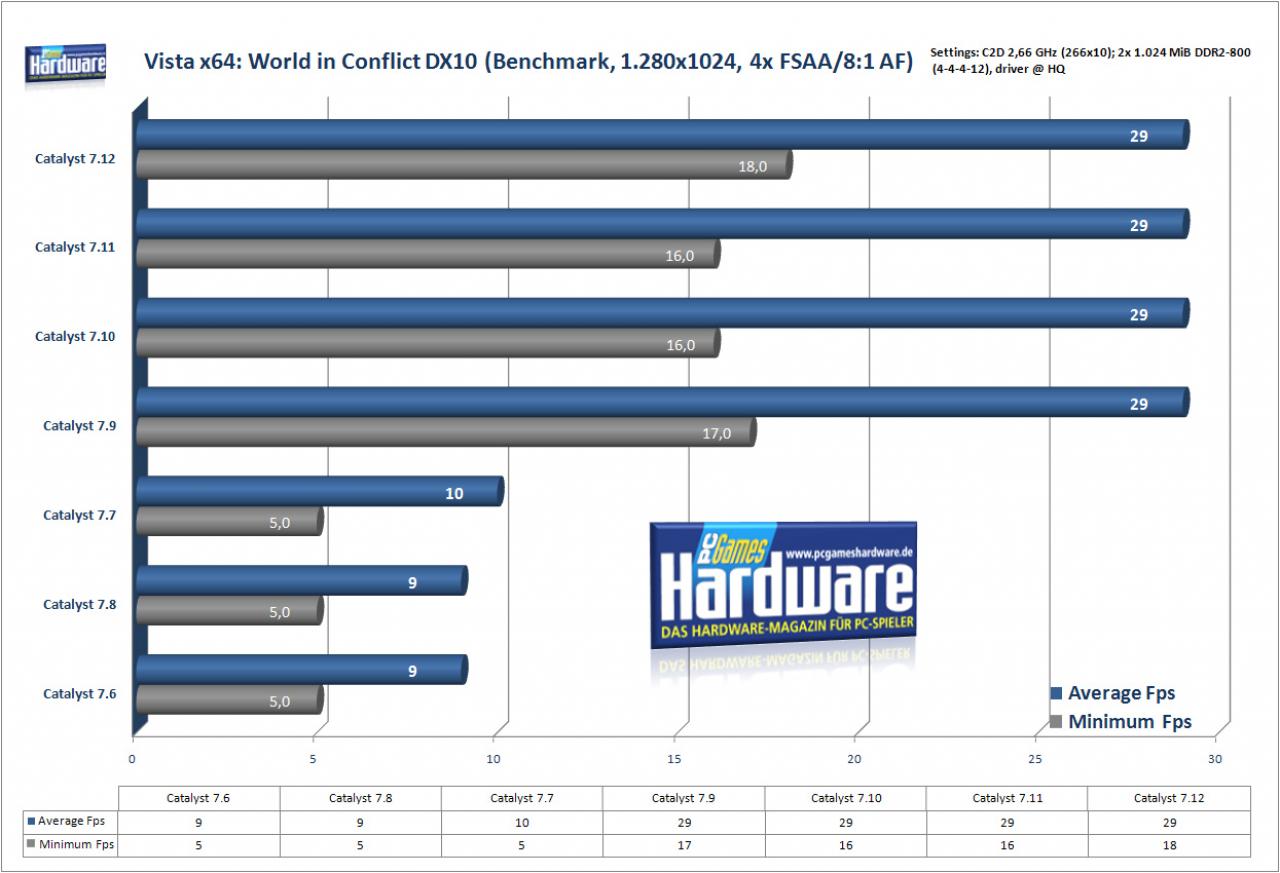
Task: Click the table's Average Fps cell for Catalyst 7.9
Action: (684, 822)
